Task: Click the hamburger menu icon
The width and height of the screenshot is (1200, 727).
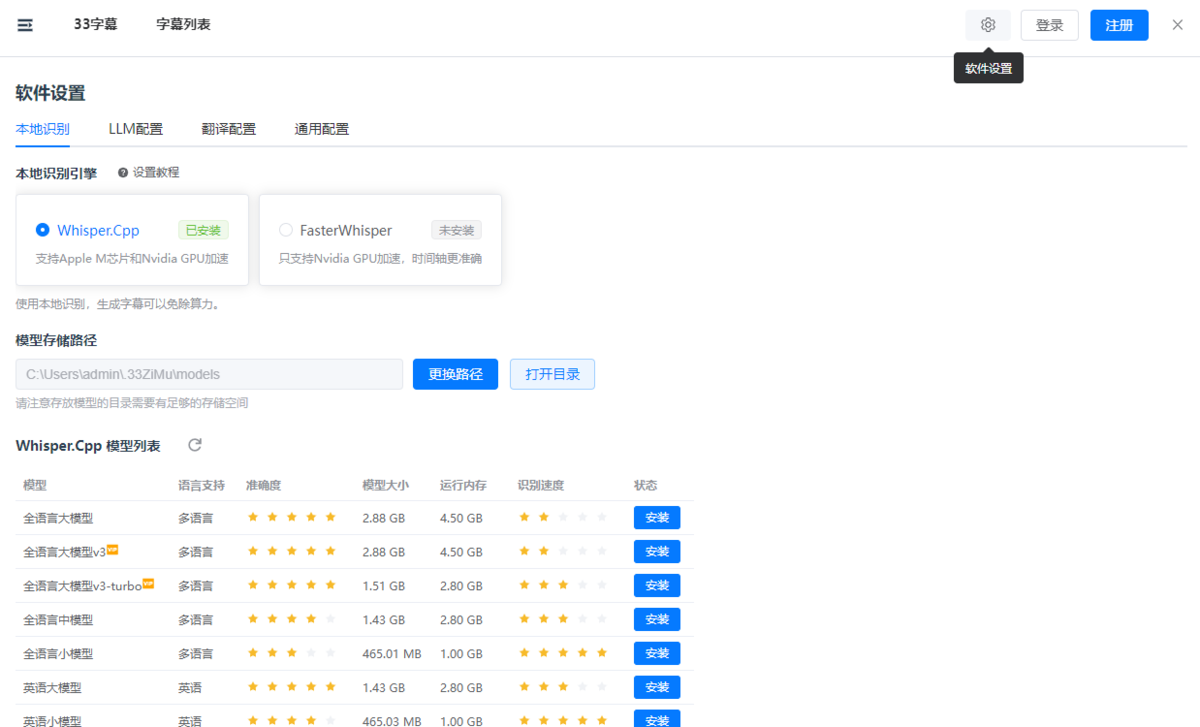Action: coord(25,25)
